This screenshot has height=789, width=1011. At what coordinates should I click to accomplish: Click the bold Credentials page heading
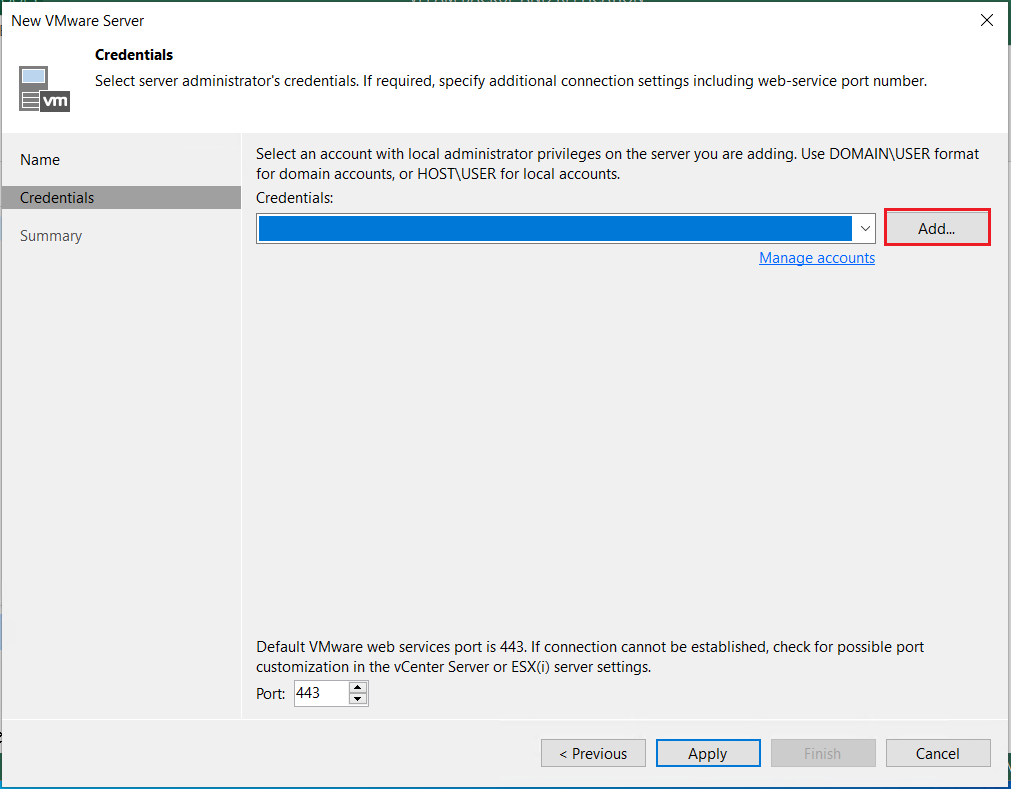click(x=134, y=55)
